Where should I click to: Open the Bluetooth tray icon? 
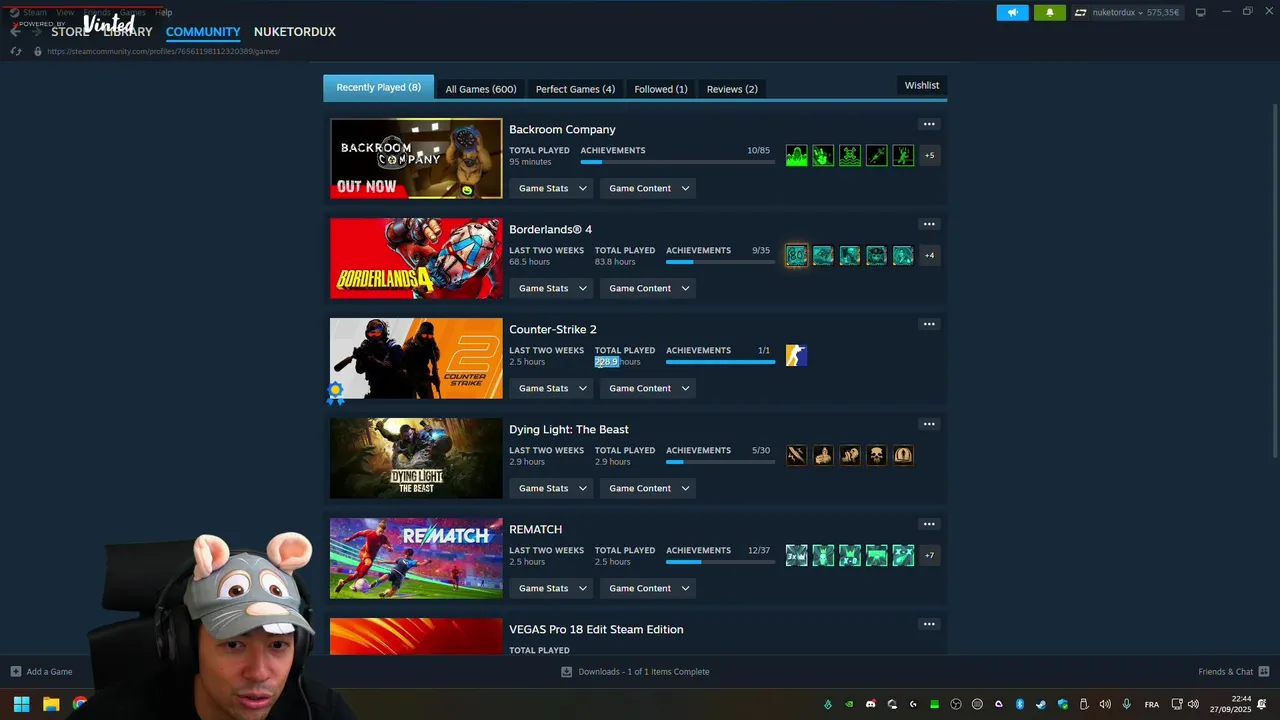point(1020,704)
